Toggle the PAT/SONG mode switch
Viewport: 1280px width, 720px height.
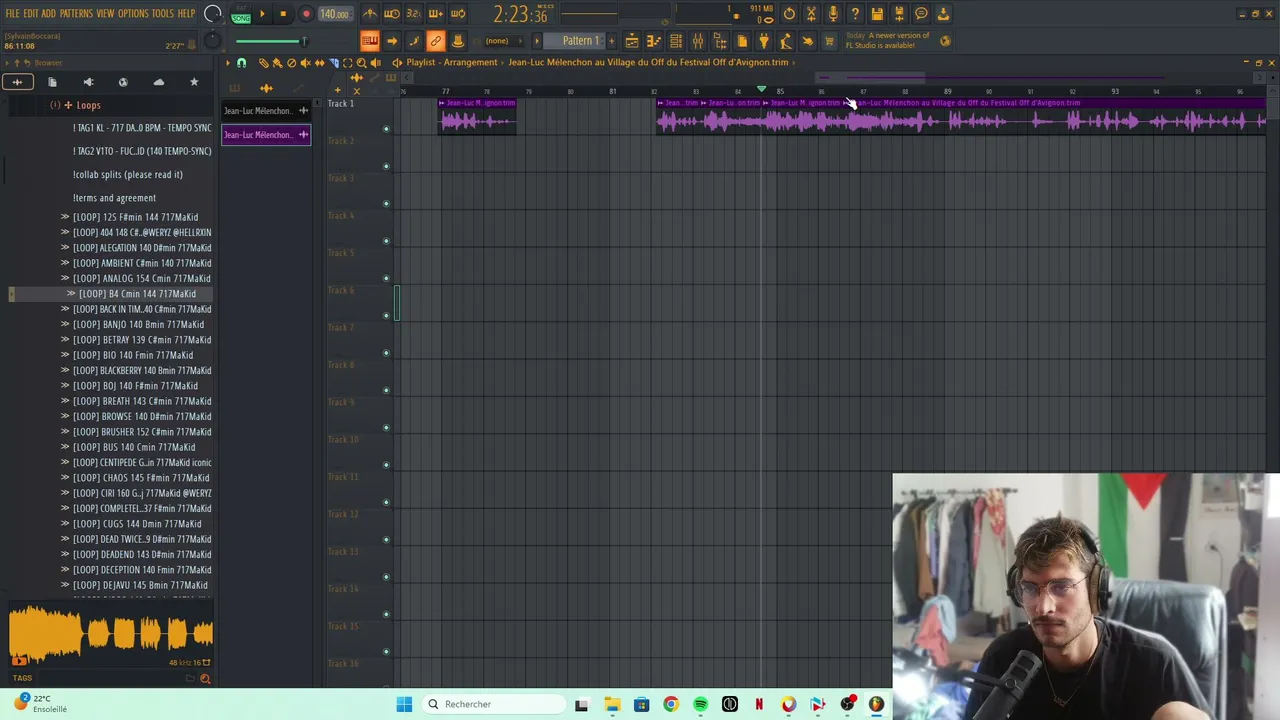241,14
